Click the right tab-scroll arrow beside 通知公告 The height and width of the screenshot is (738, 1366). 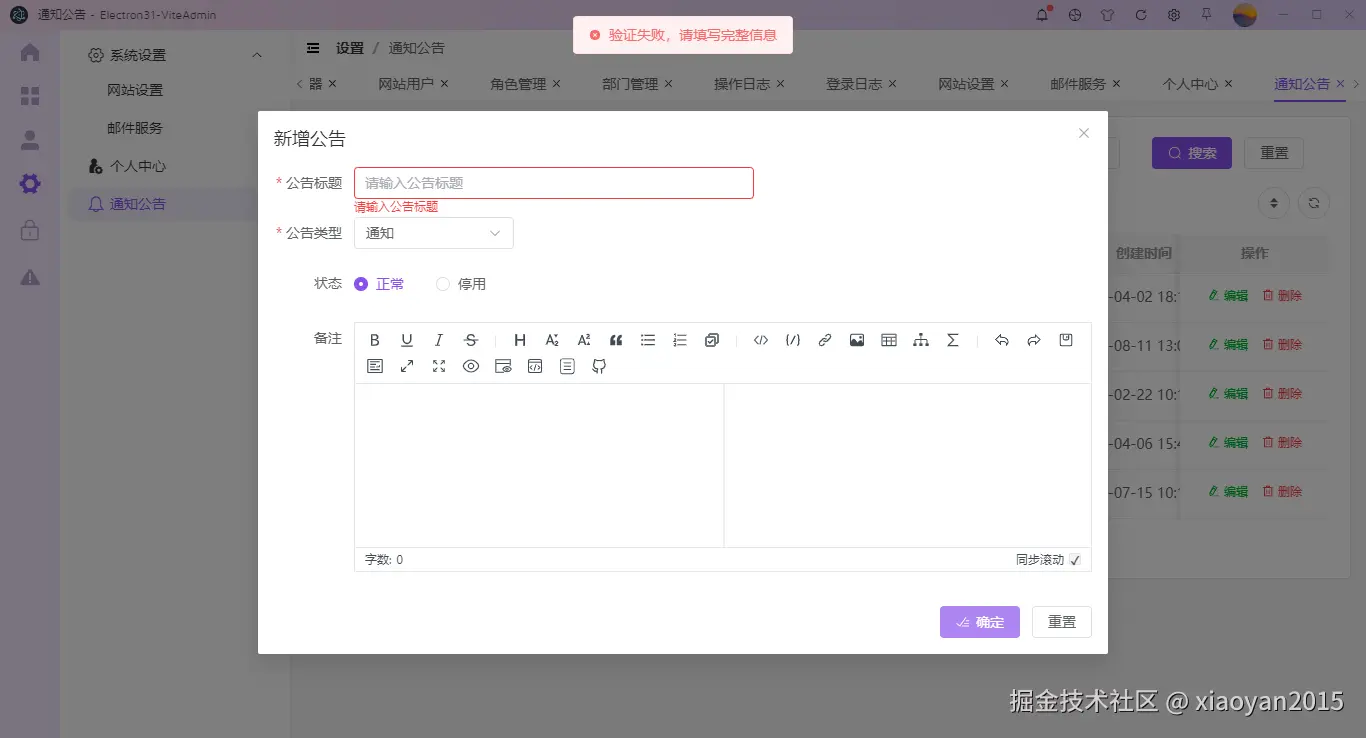pos(1356,84)
